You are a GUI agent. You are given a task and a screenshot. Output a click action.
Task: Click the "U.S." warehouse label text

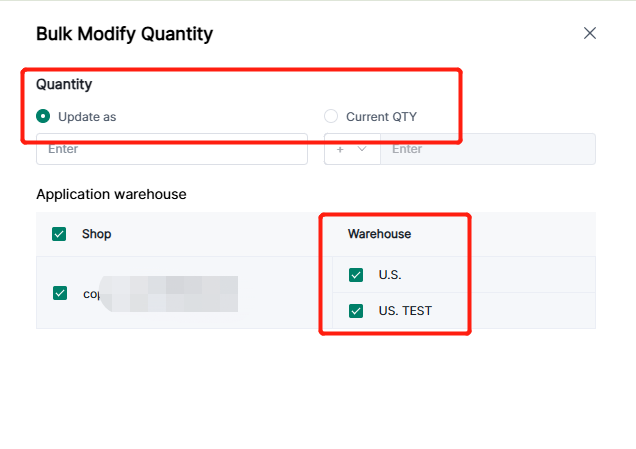click(x=390, y=275)
